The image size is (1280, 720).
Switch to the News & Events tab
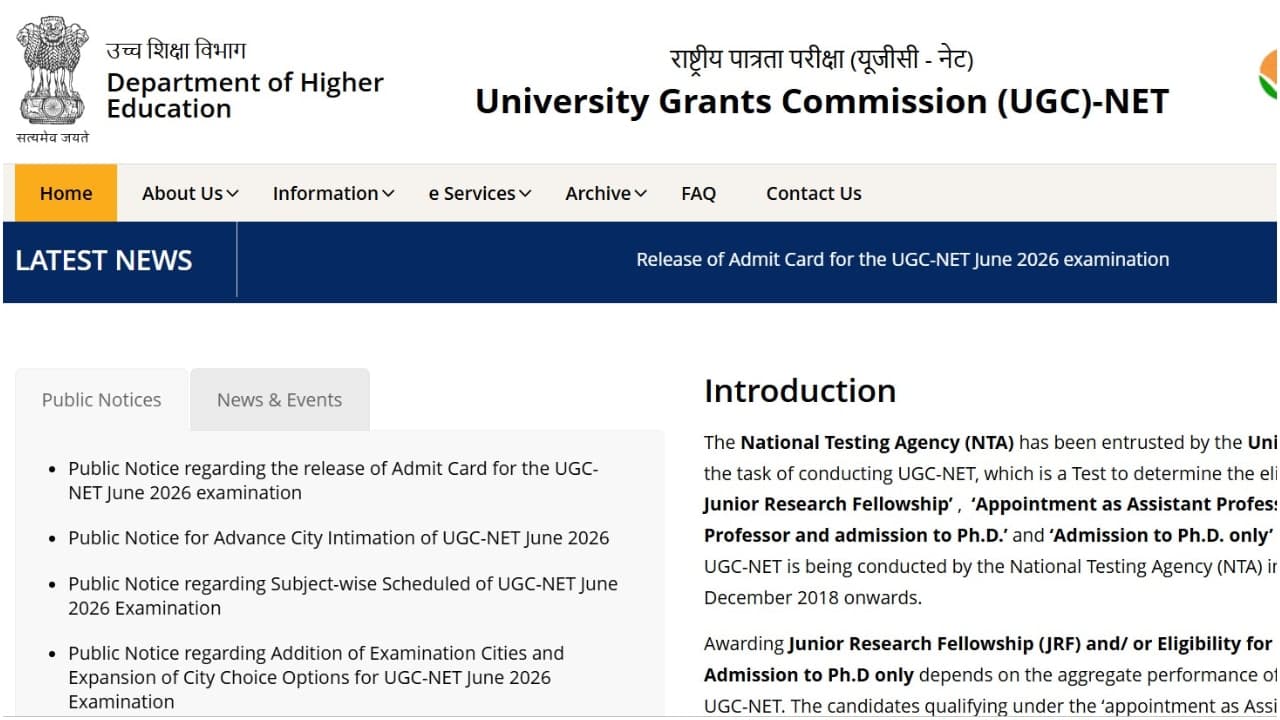pyautogui.click(x=279, y=400)
